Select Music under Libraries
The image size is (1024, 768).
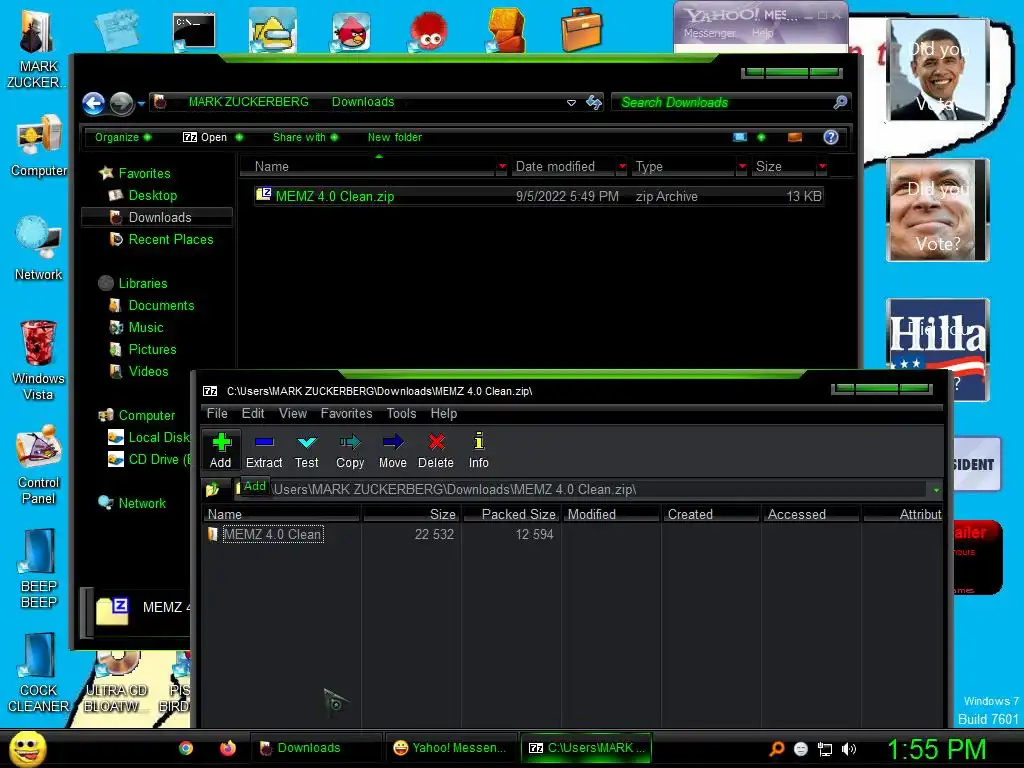coord(145,327)
